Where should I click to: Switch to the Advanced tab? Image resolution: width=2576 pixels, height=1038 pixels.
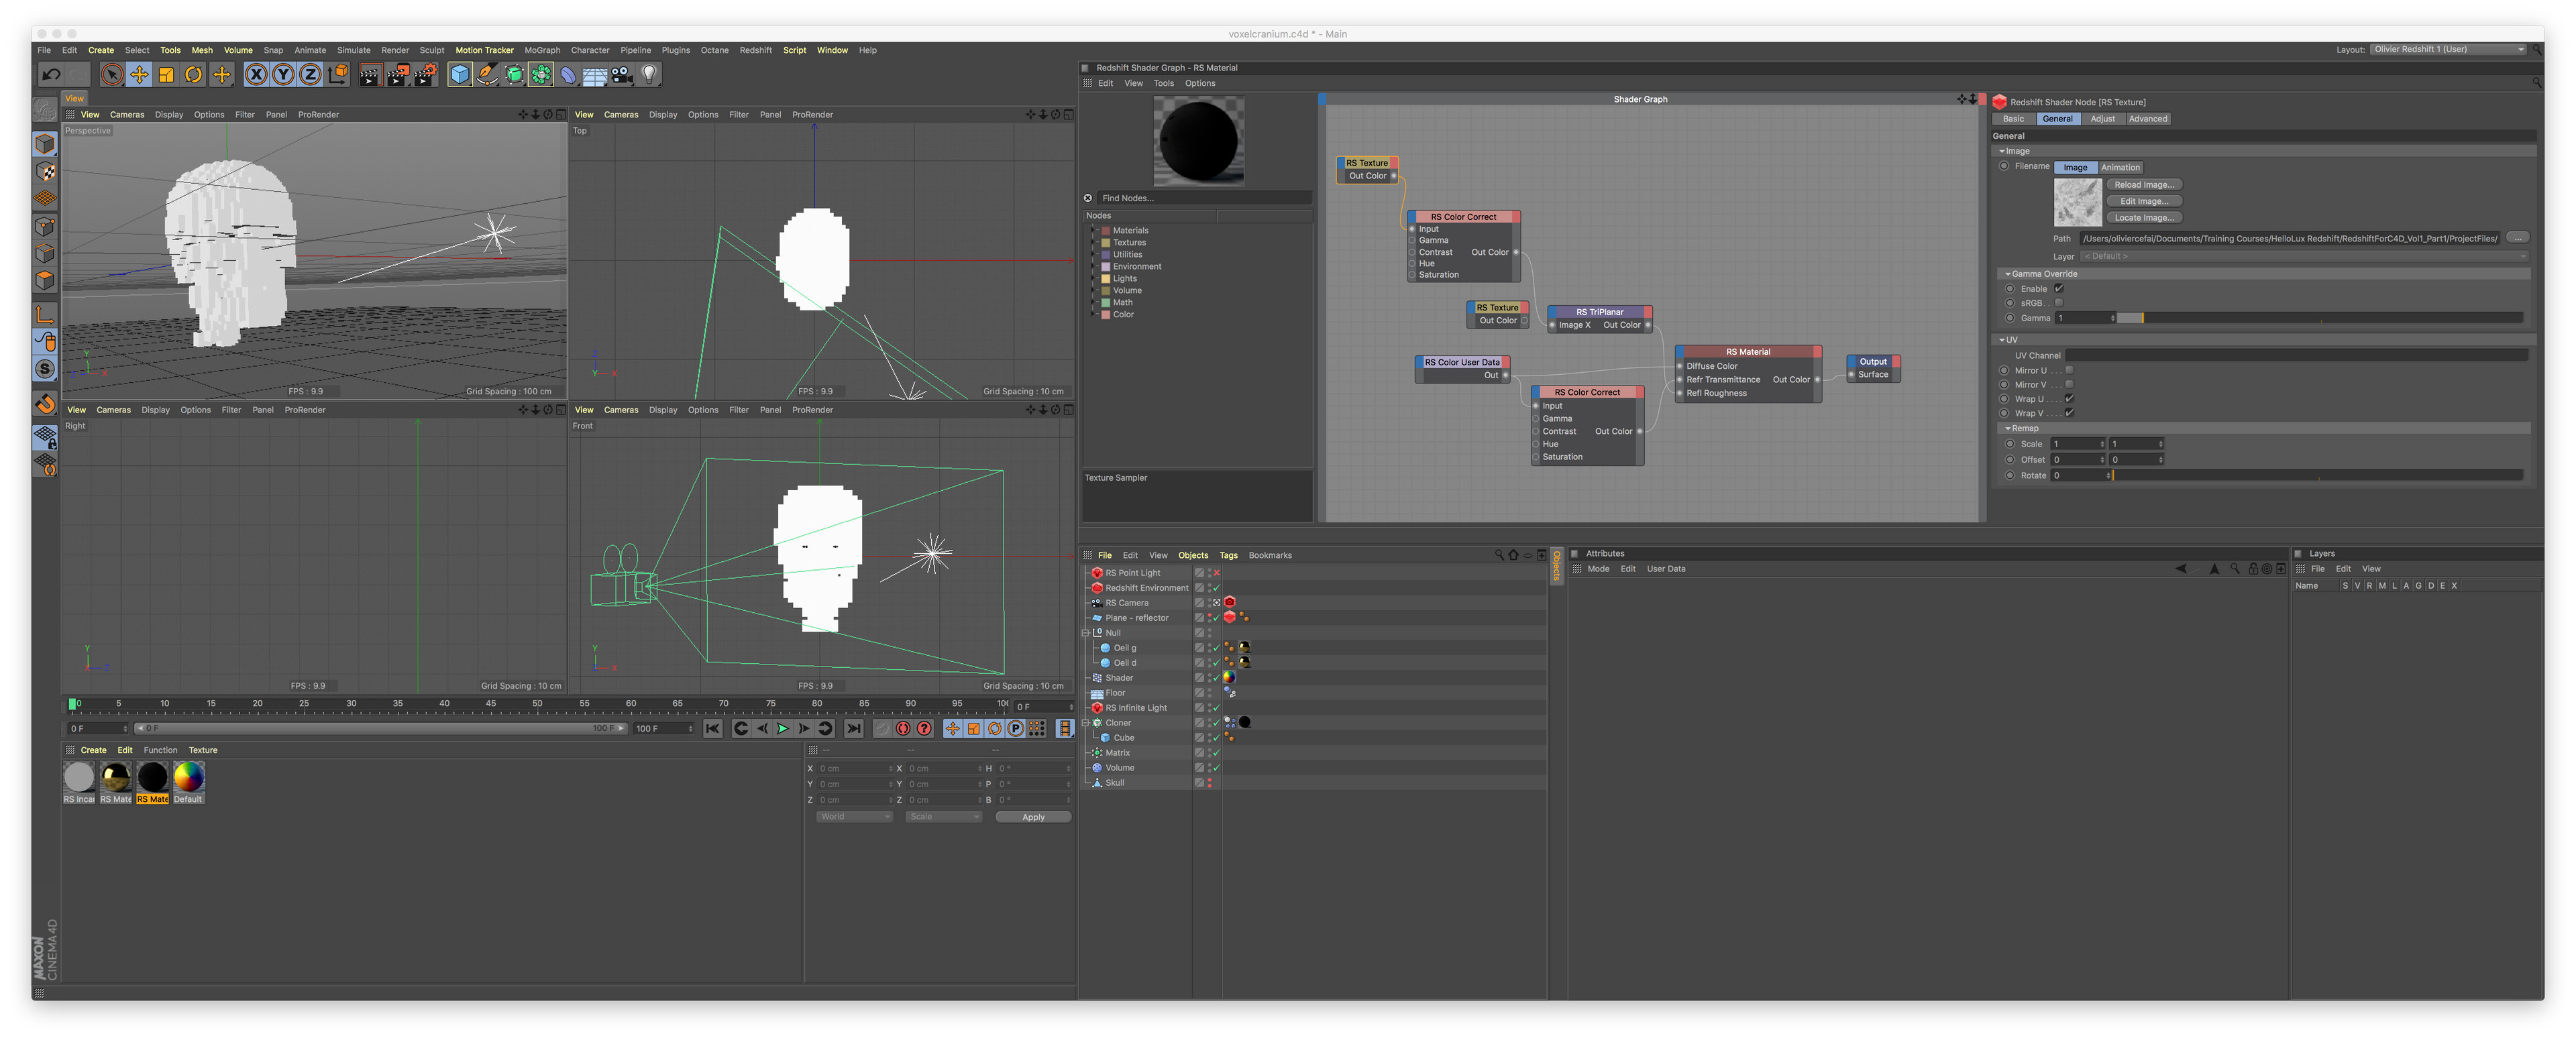[2148, 119]
